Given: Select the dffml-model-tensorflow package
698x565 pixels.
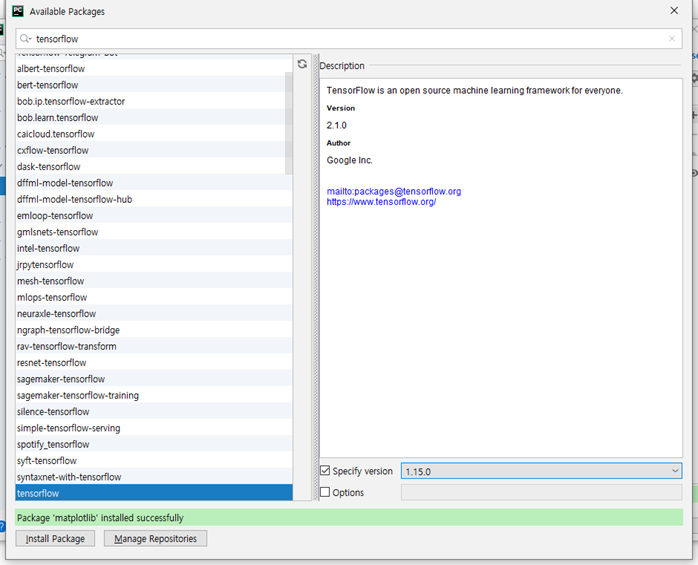Looking at the screenshot, I should pos(154,183).
